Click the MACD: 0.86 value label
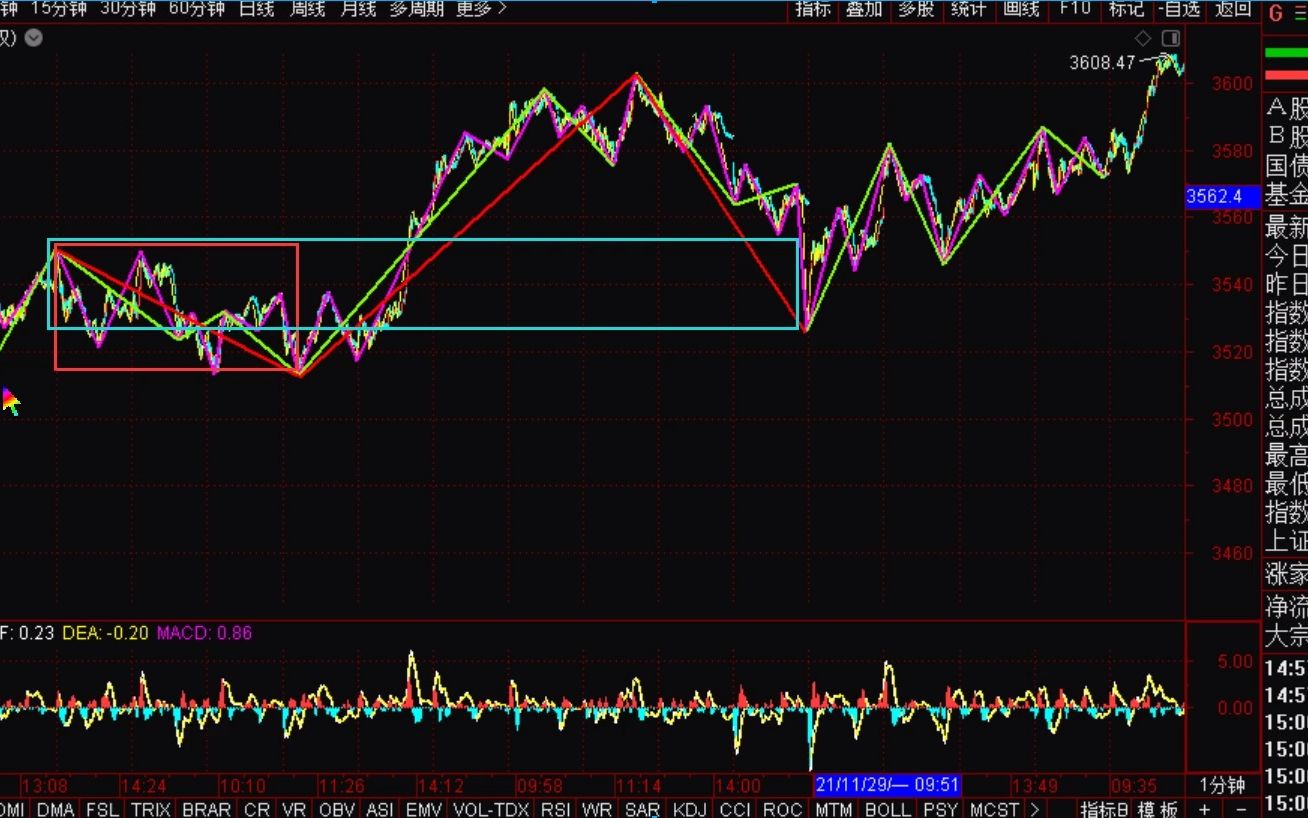1308x818 pixels. coord(204,633)
